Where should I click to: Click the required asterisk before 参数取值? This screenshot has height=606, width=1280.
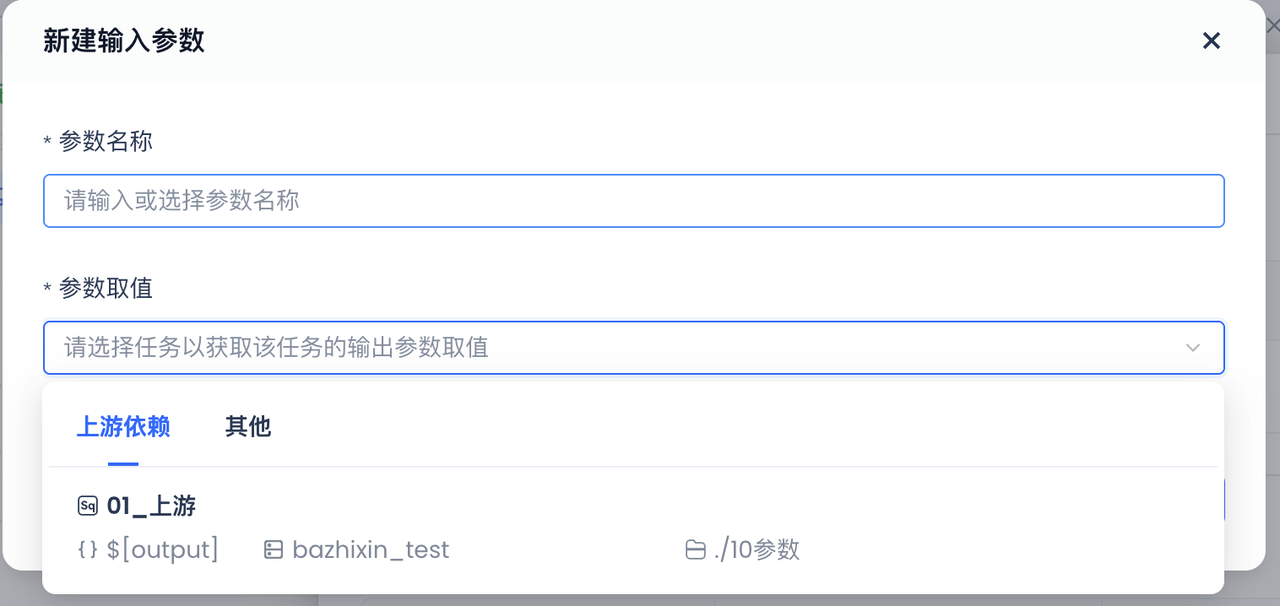(47, 290)
